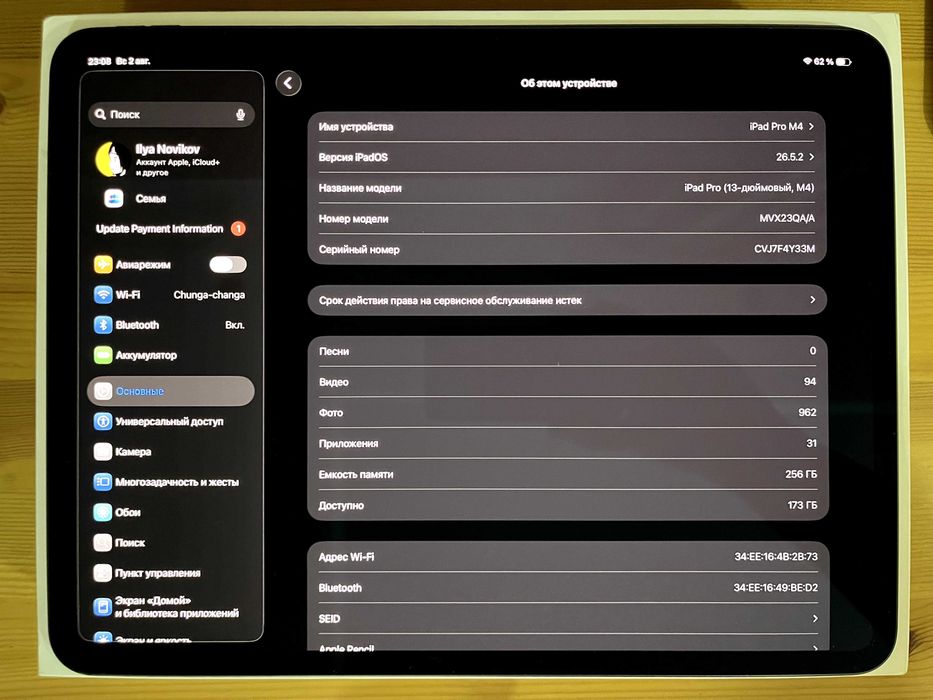
Task: Tap the Видео count 94
Action: point(810,382)
